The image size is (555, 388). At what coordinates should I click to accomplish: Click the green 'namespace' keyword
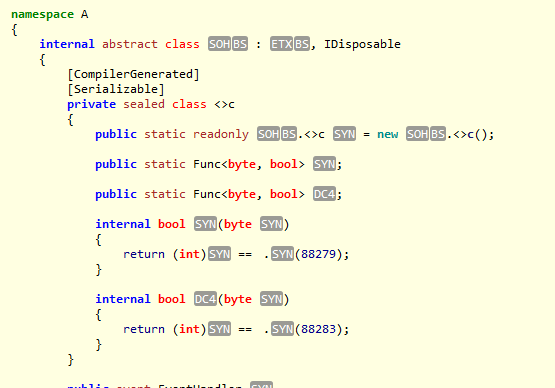coord(42,15)
